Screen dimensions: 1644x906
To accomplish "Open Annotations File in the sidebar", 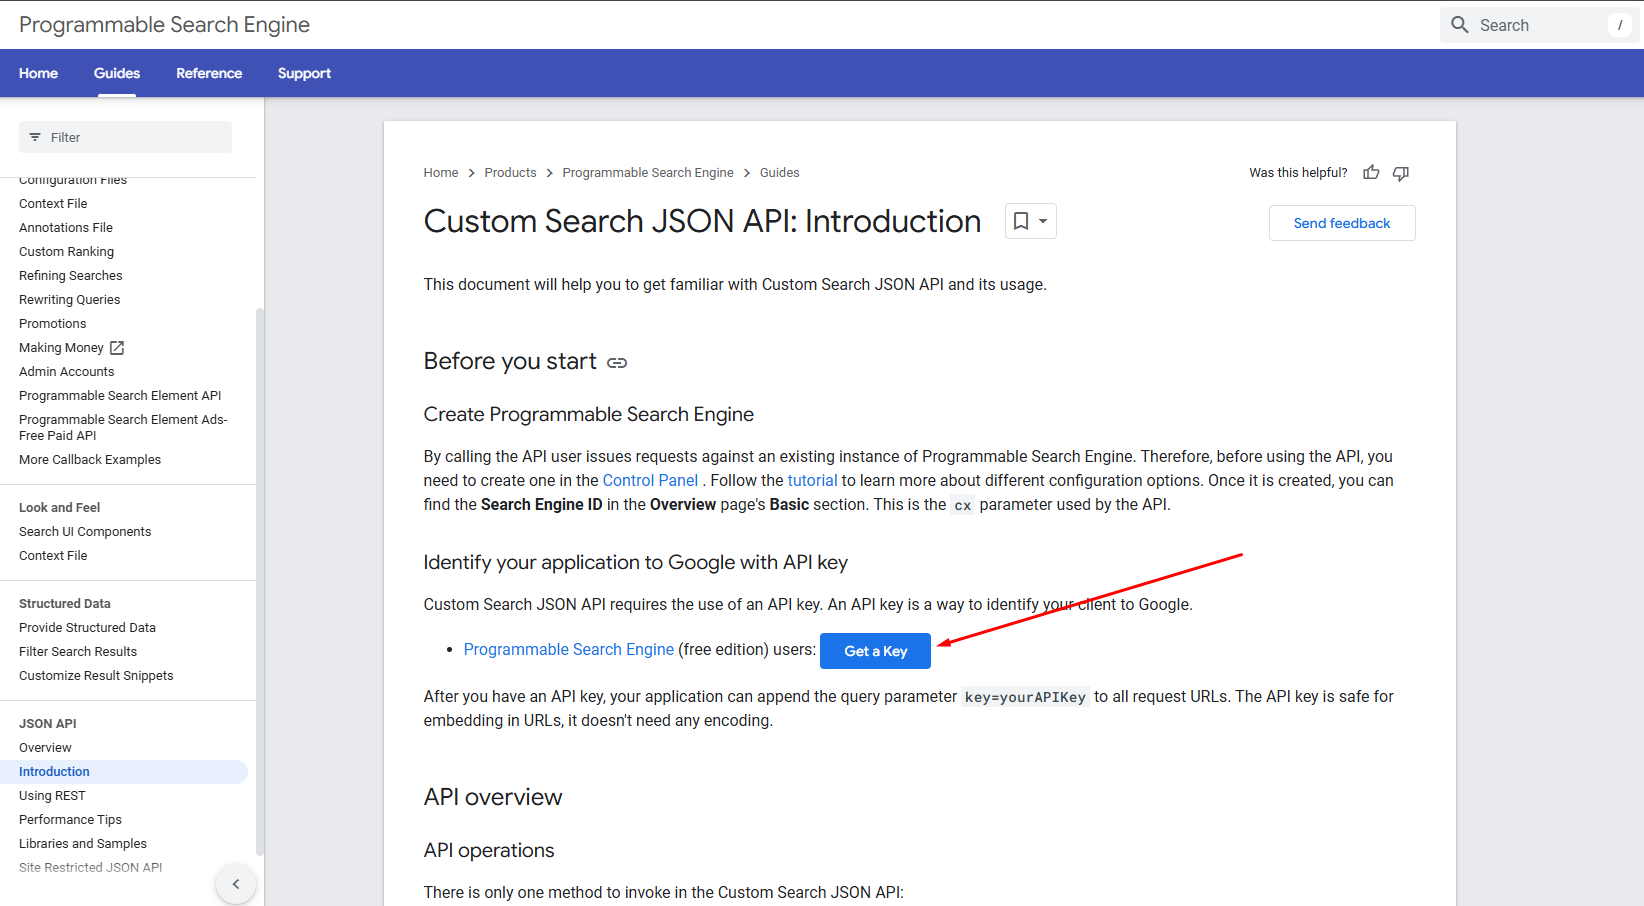I will pos(66,228).
